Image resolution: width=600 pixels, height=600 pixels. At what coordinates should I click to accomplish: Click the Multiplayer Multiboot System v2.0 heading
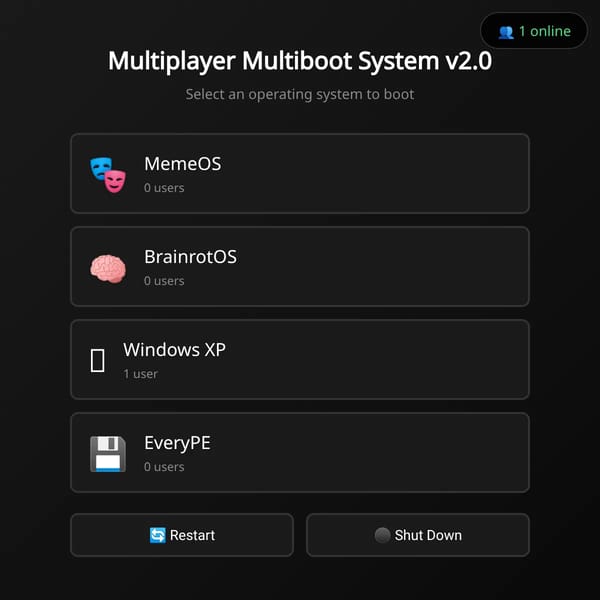click(x=300, y=61)
